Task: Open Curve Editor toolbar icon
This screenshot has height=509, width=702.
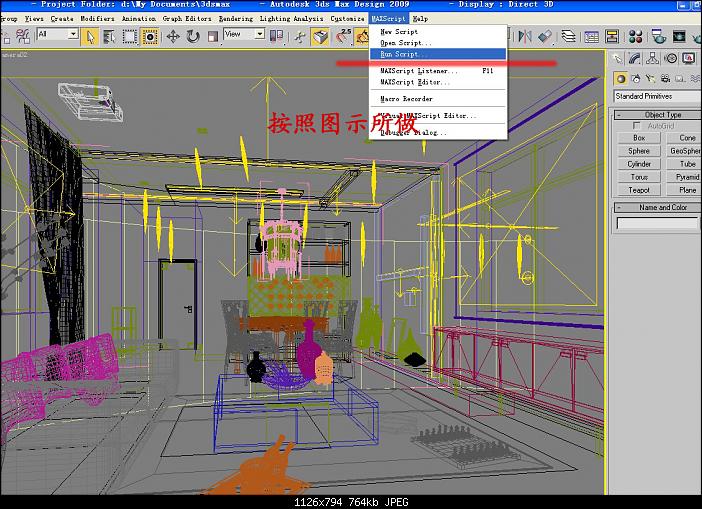Action: click(591, 36)
